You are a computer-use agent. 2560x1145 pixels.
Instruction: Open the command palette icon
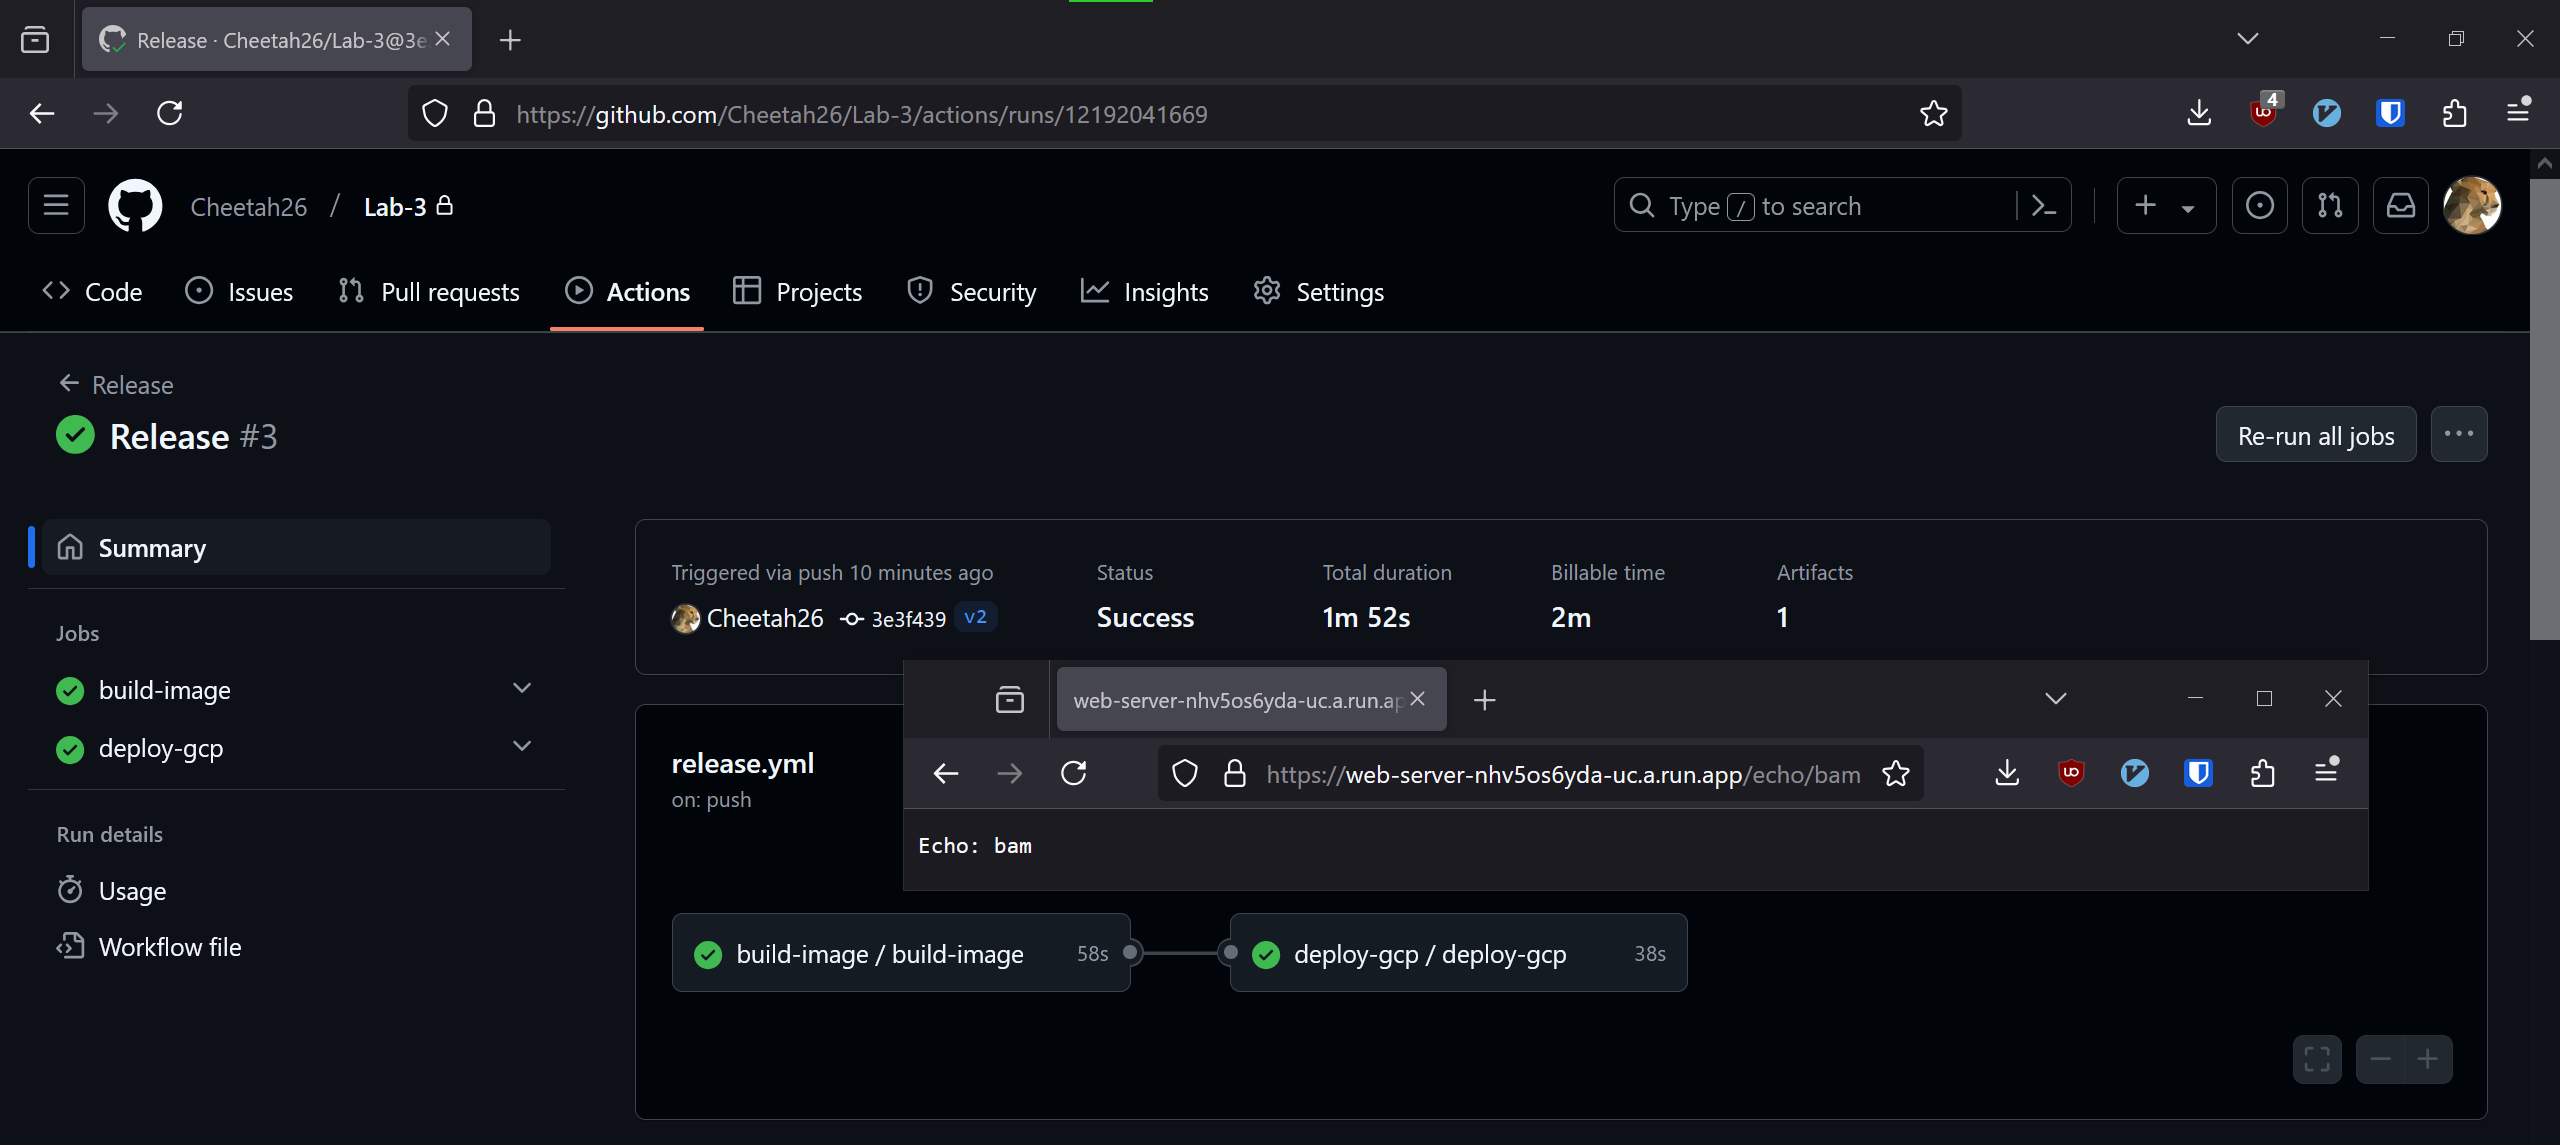coord(2044,206)
